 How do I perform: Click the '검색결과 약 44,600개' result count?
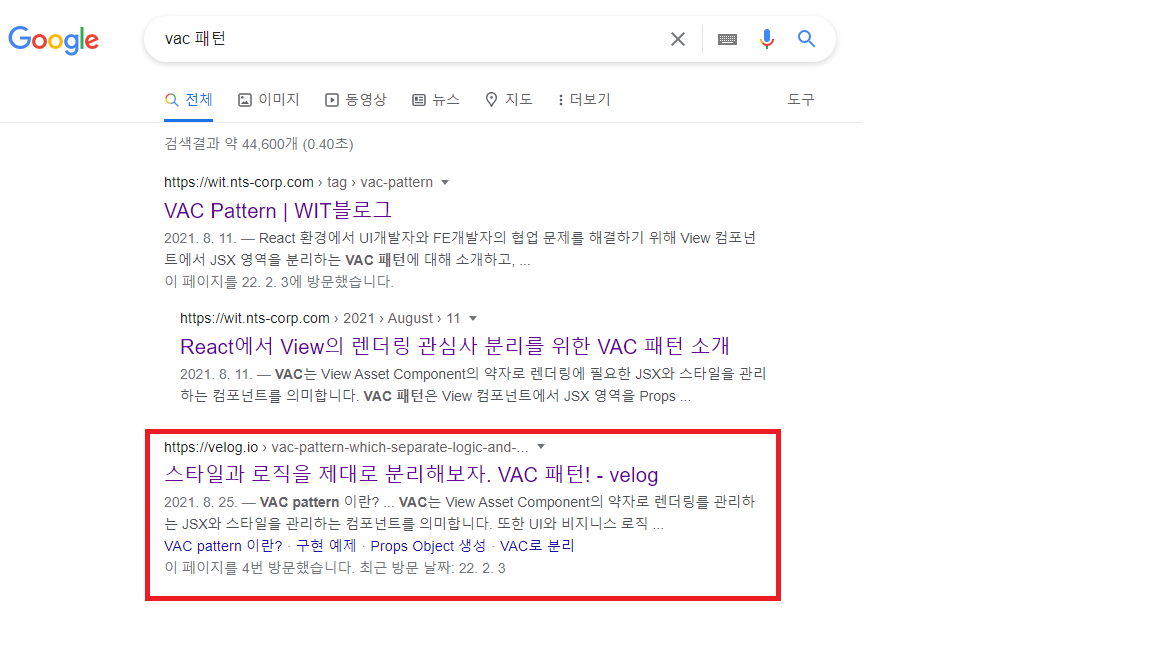[259, 144]
